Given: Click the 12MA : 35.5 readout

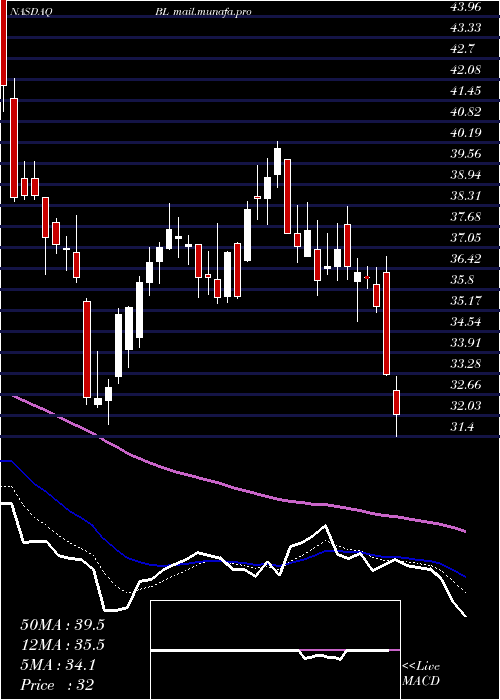Looking at the screenshot, I should pos(62,645).
